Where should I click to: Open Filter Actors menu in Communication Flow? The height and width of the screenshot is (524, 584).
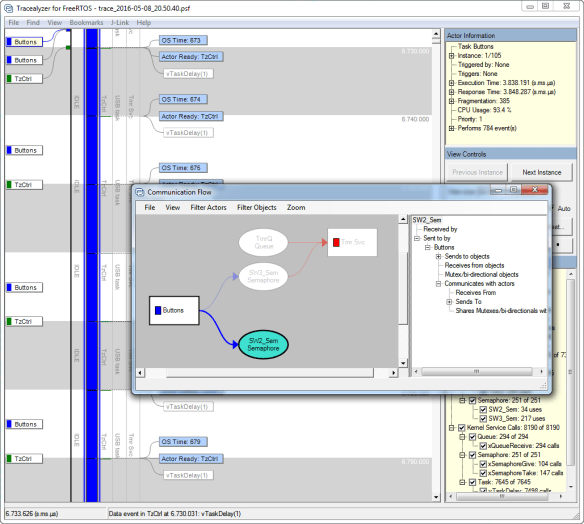pyautogui.click(x=208, y=207)
